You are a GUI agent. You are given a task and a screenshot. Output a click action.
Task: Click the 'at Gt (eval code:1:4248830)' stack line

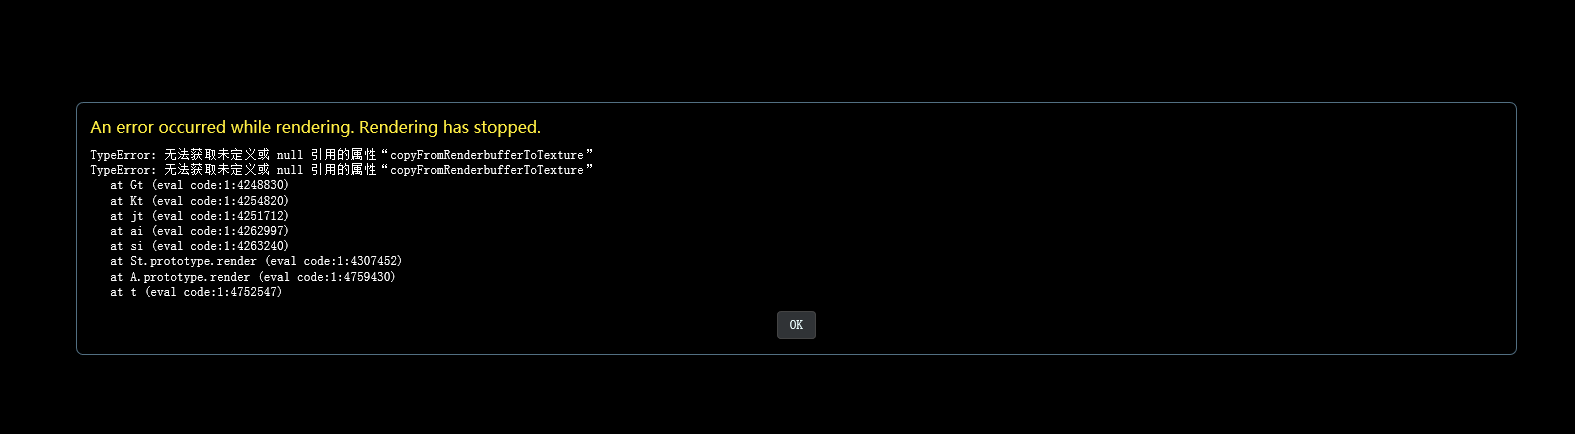pos(200,185)
